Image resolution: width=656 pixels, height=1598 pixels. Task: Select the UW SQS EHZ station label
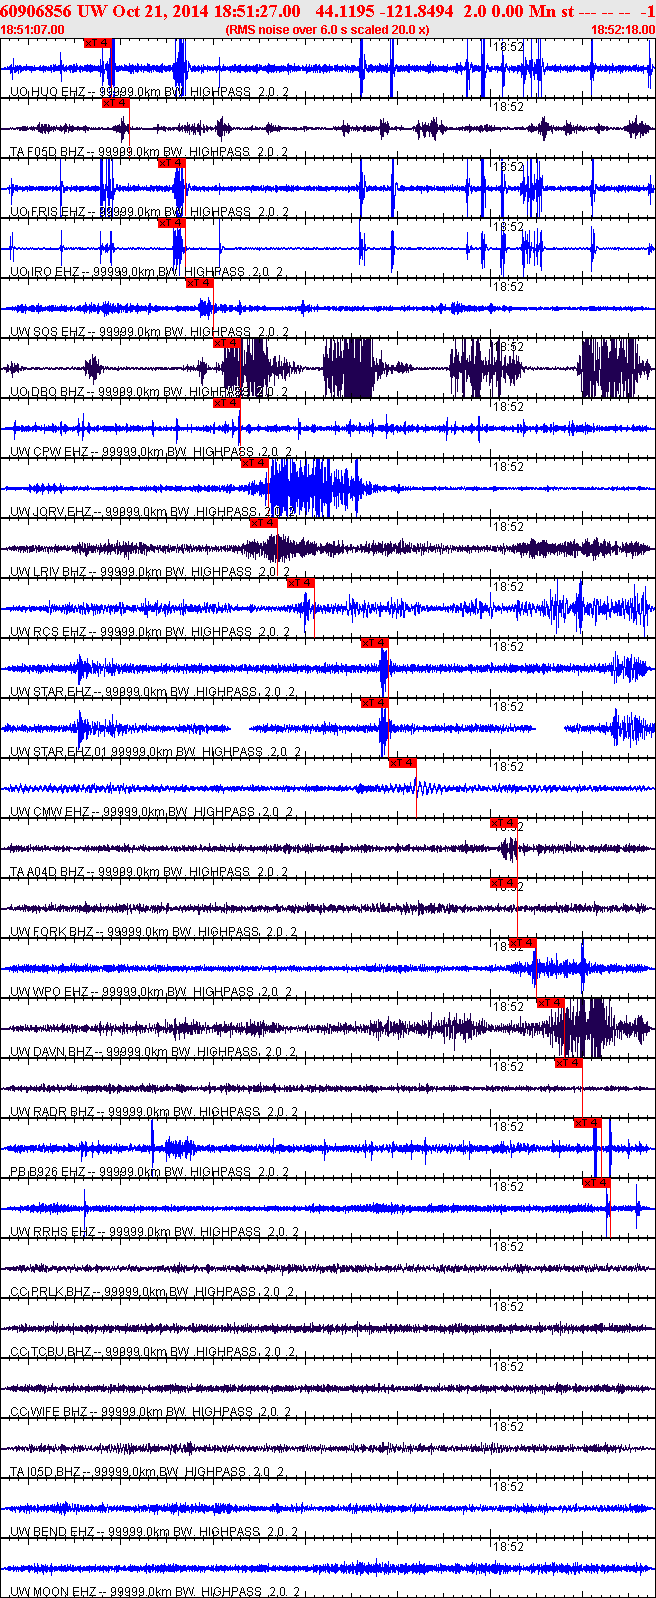tap(150, 332)
